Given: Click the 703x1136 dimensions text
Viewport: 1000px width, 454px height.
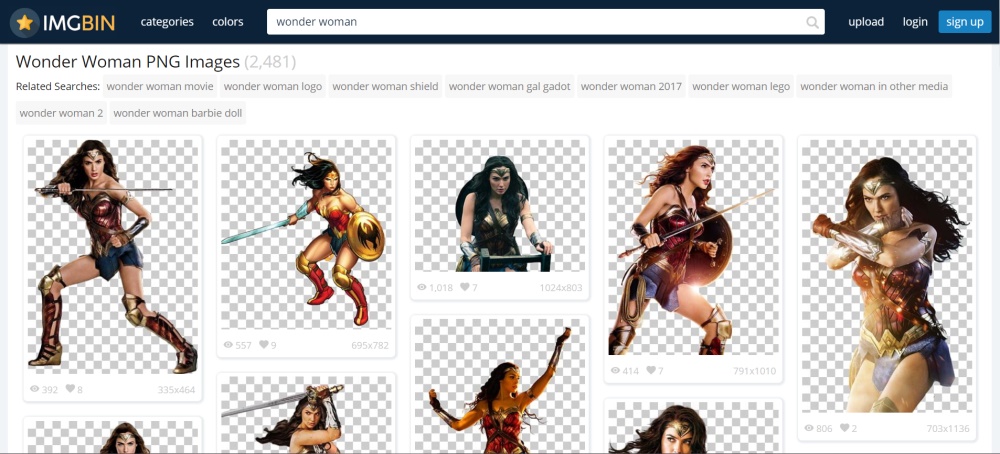Looking at the screenshot, I should click(x=948, y=428).
